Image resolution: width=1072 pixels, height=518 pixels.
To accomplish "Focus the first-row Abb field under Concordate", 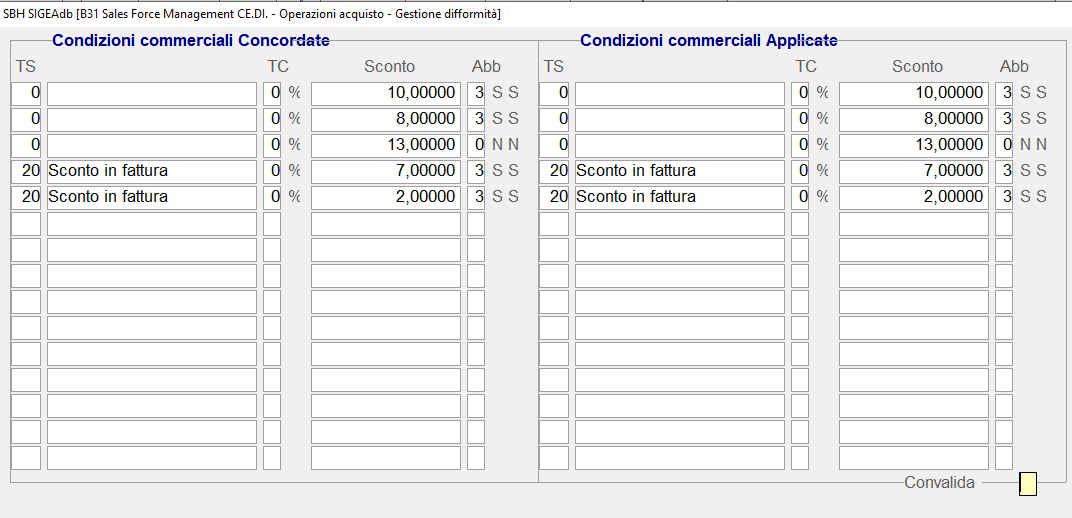I will tap(476, 93).
